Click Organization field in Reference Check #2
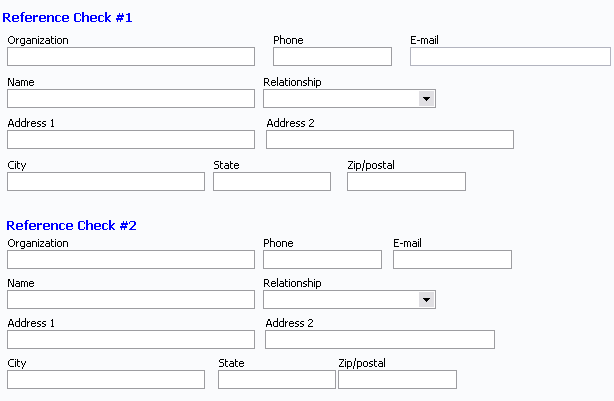This screenshot has height=401, width=614. pyautogui.click(x=131, y=259)
